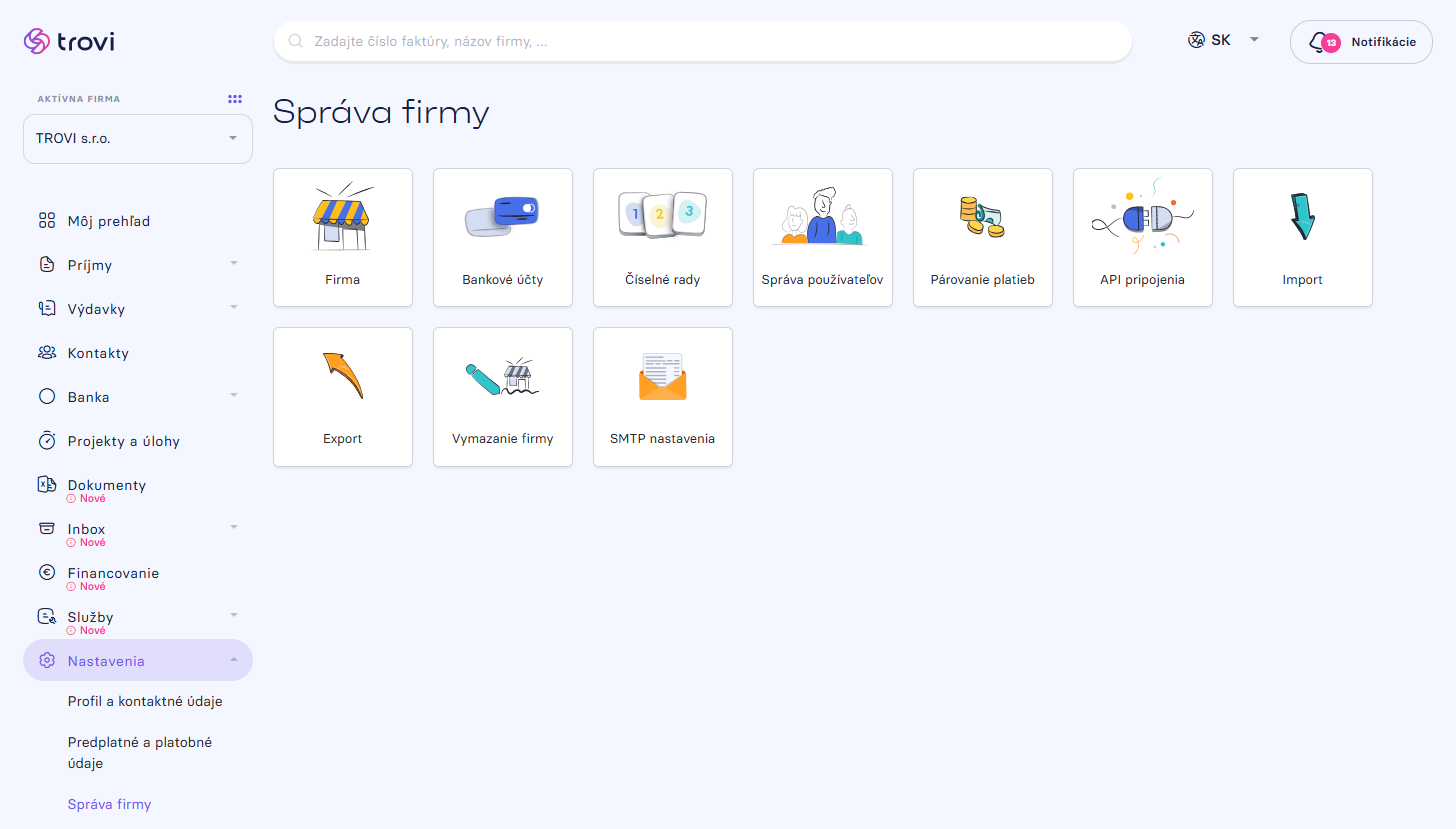
Task: Collapse the Nastavenia submenu arrow
Action: click(x=234, y=660)
